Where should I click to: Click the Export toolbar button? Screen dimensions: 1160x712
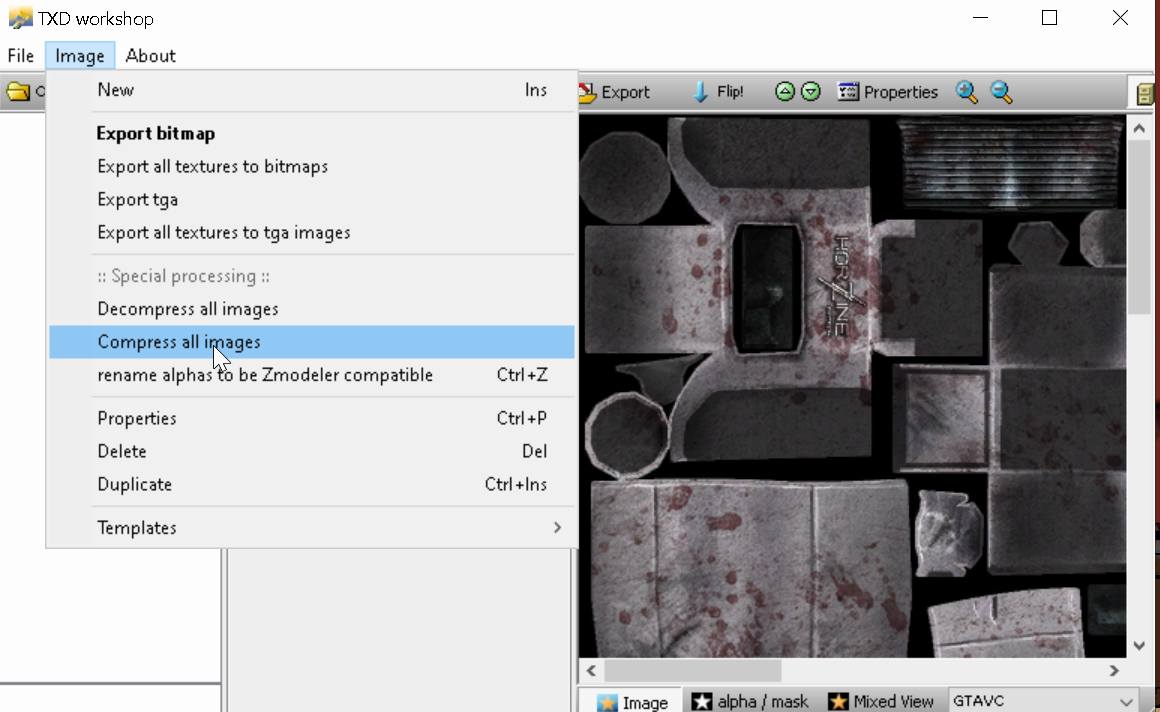click(x=615, y=92)
